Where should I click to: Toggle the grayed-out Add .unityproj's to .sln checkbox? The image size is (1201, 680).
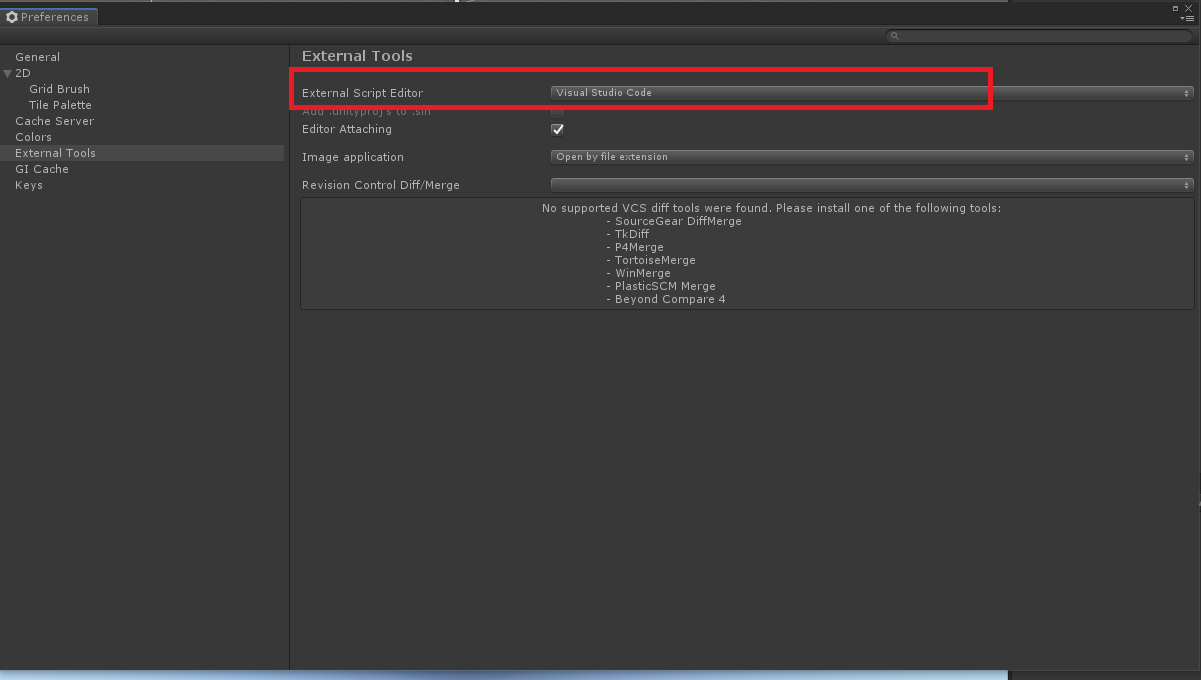pyautogui.click(x=557, y=111)
